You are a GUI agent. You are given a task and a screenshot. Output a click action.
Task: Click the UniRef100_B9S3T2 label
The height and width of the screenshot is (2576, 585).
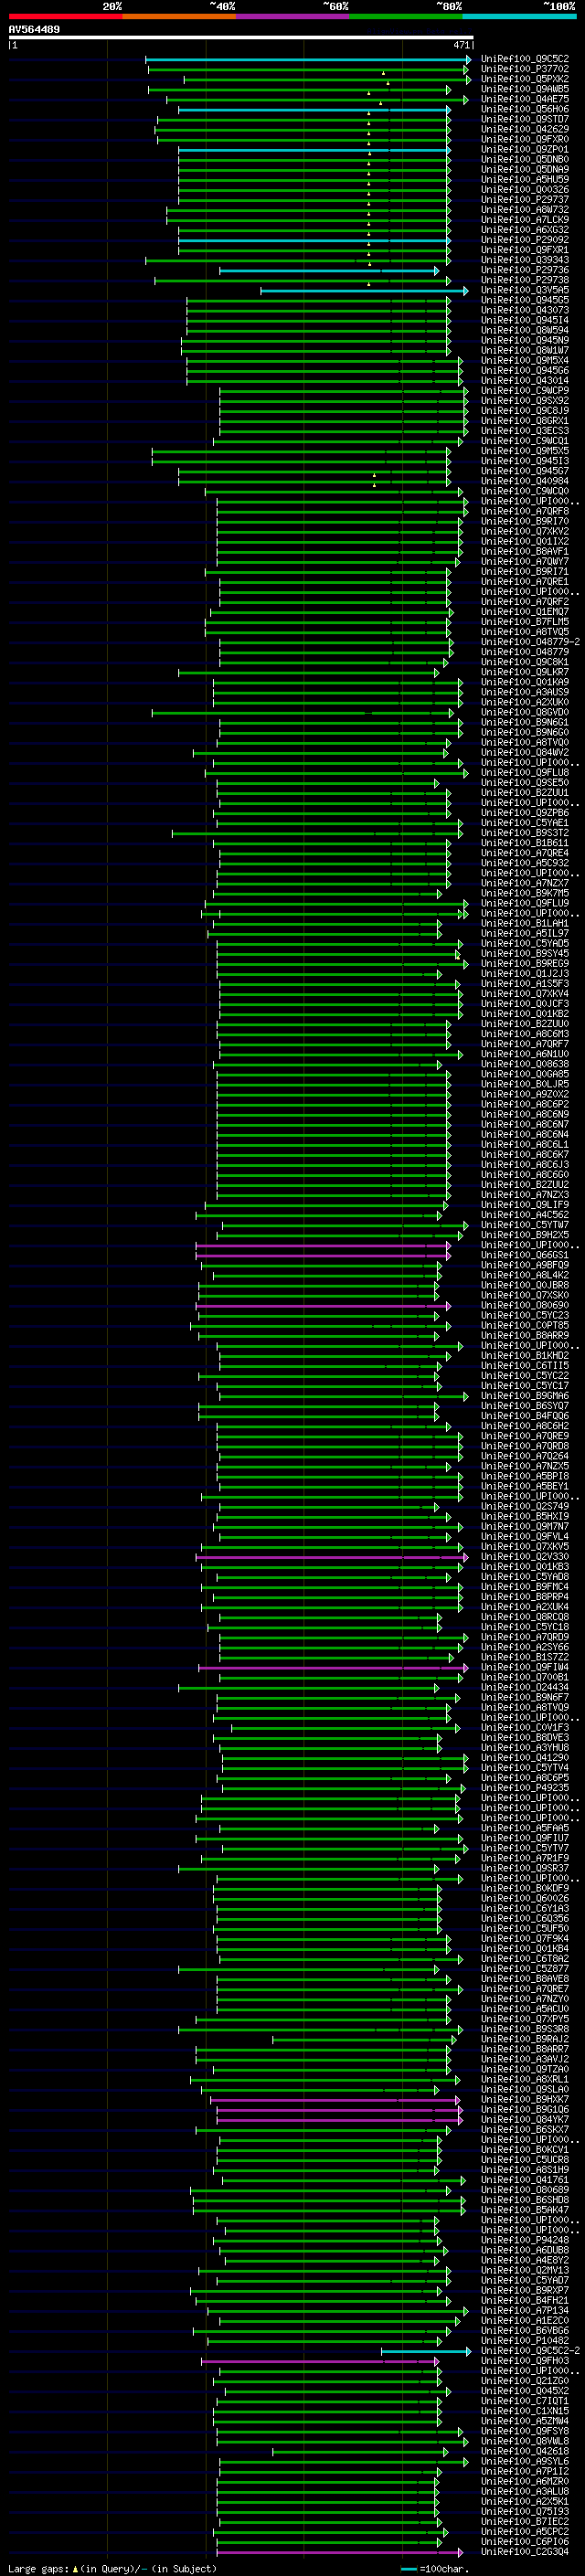tap(525, 833)
